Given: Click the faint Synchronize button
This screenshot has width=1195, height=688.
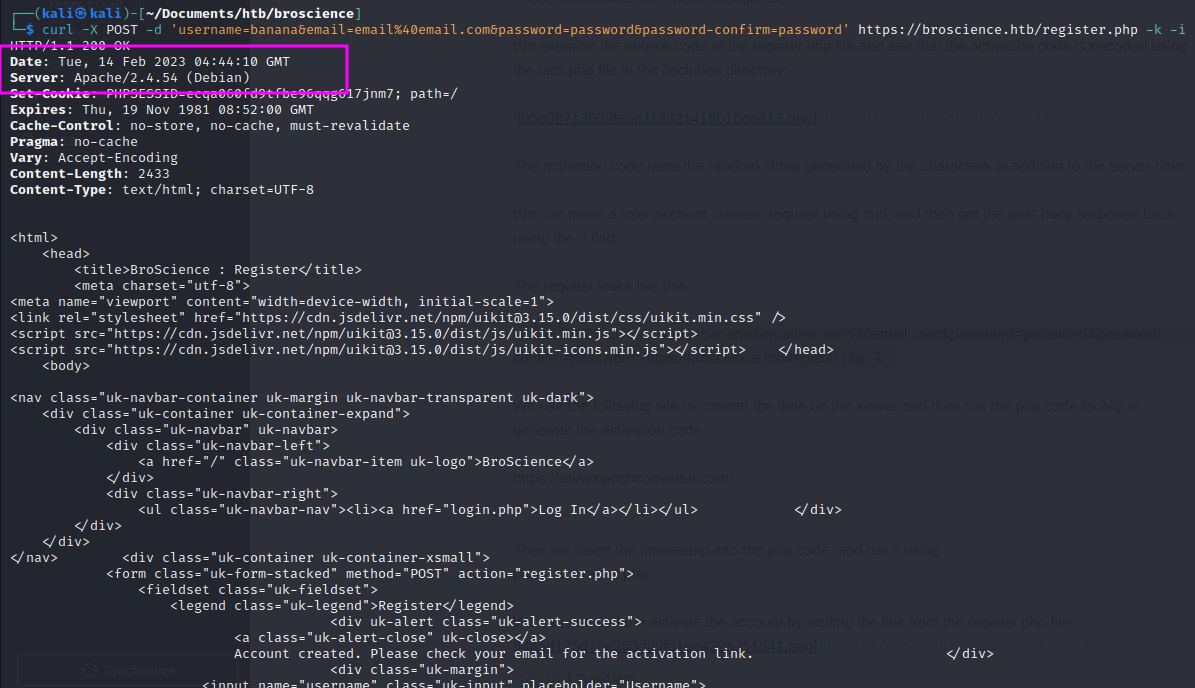Looking at the screenshot, I should pos(127,670).
